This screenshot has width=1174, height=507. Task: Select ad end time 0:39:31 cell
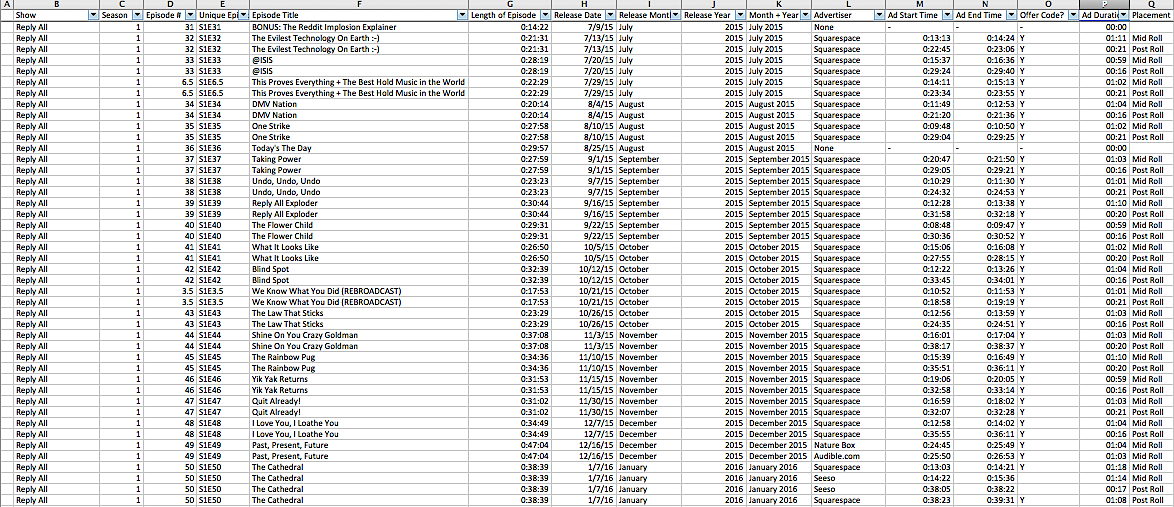(985, 500)
